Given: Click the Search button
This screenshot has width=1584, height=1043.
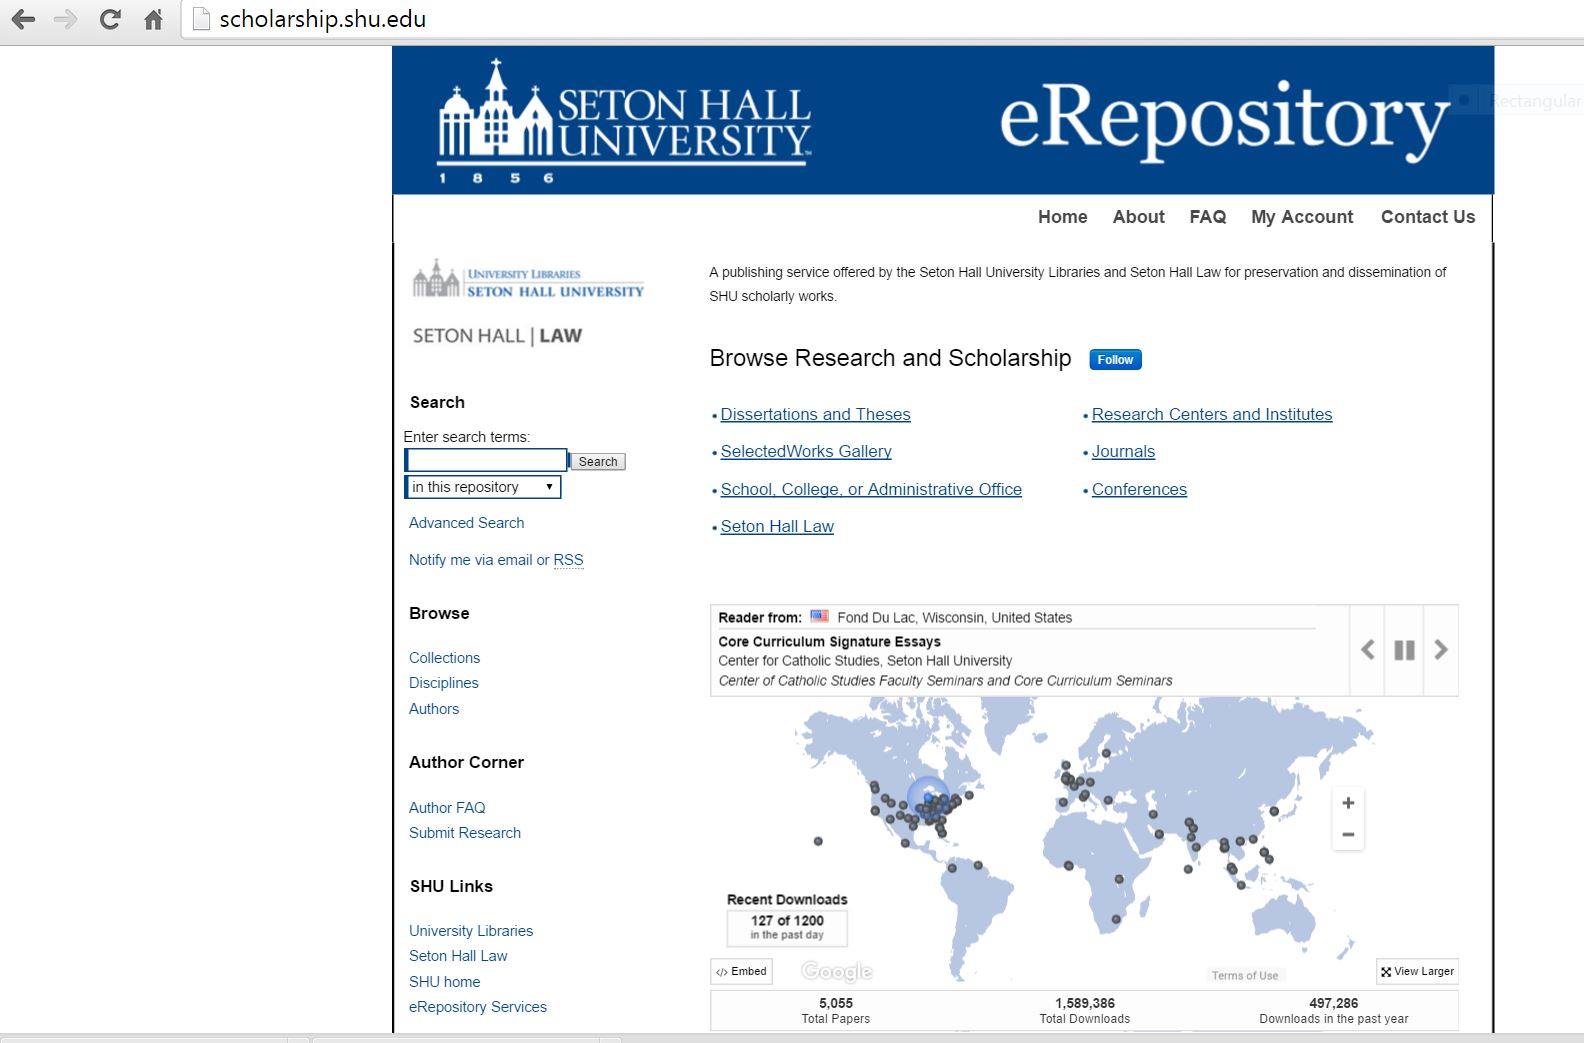Looking at the screenshot, I should (x=597, y=461).
